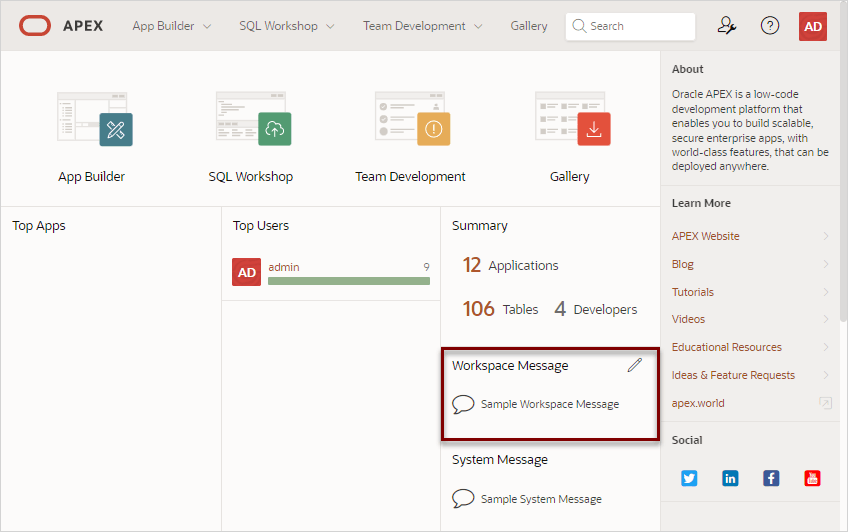Open the Team Development tile icon
Viewport: 848px width, 532px height.
tap(412, 119)
